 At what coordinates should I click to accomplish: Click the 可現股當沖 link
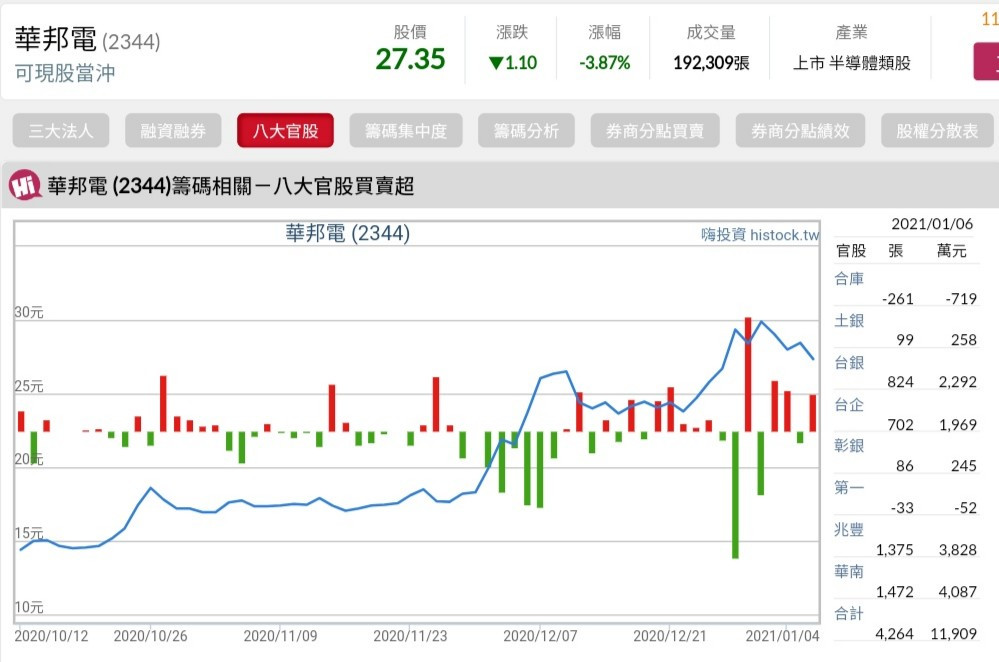[x=65, y=73]
